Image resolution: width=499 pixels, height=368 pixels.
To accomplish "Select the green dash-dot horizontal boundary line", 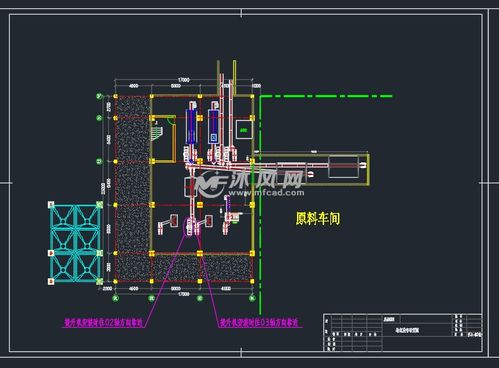I will tap(326, 96).
